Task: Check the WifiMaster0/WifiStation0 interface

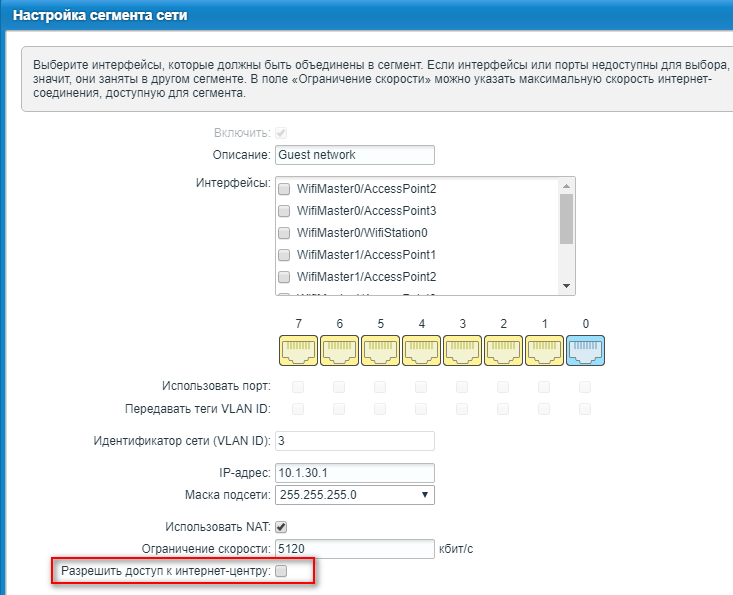Action: (x=285, y=233)
